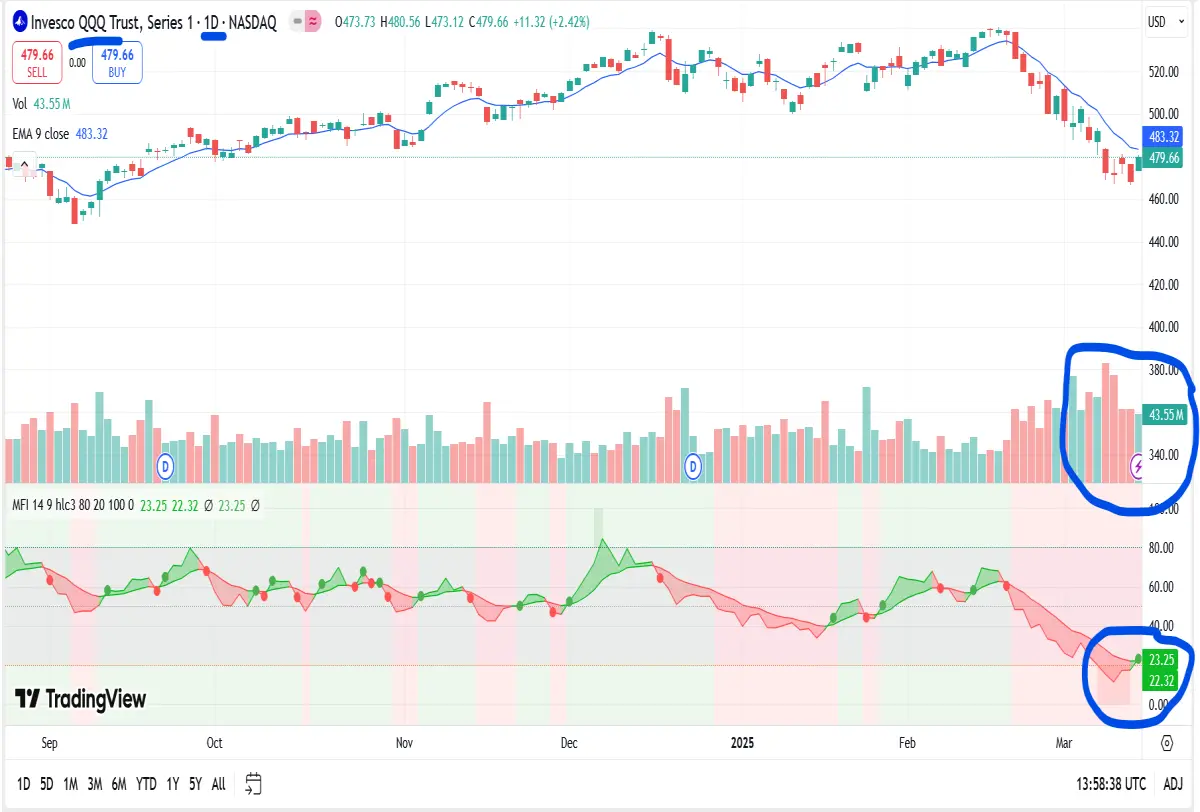1200x812 pixels.
Task: Select the Vol 43.55 M indicator legend
Action: pyautogui.click(x=41, y=104)
